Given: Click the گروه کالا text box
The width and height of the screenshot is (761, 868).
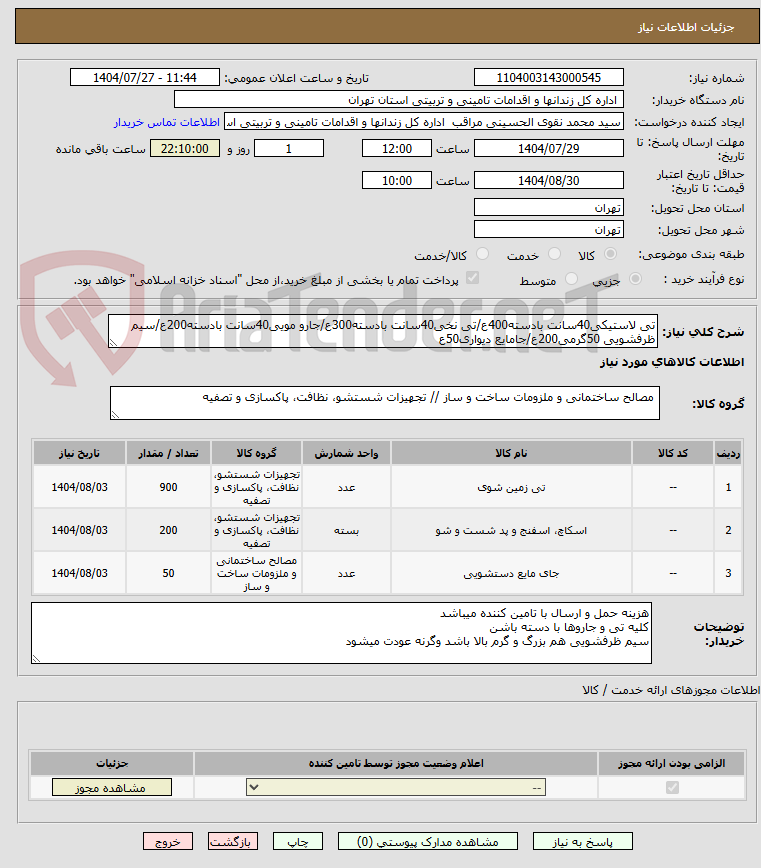Looking at the screenshot, I should pyautogui.click(x=385, y=403).
